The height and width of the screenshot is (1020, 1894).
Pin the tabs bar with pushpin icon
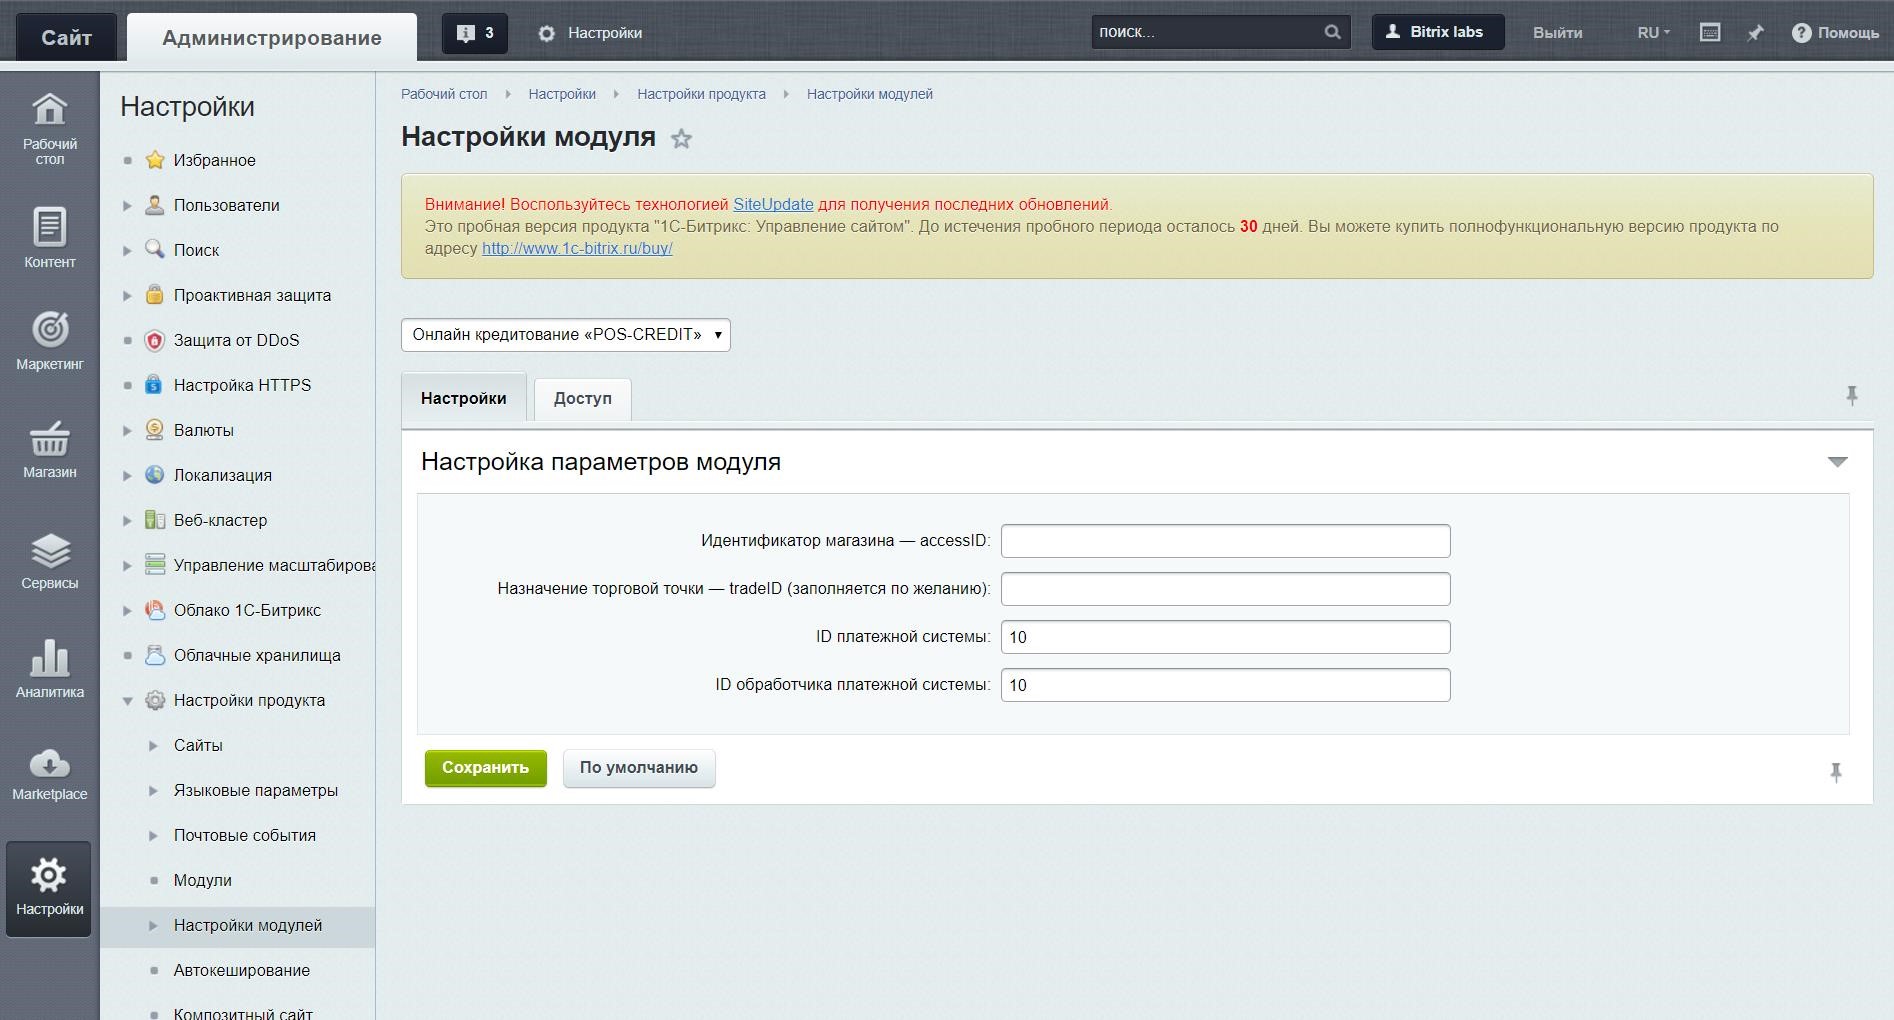[1851, 396]
